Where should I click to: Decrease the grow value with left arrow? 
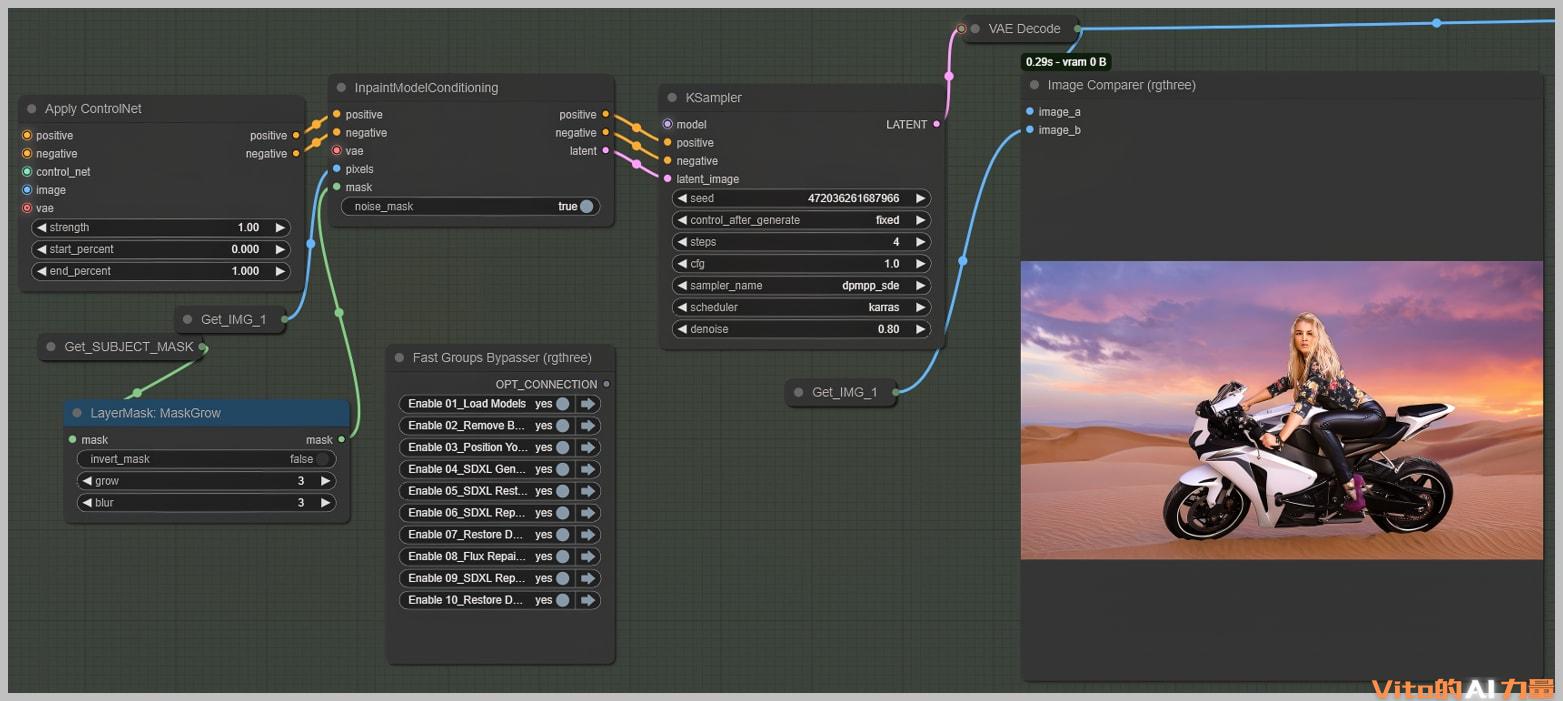click(87, 481)
